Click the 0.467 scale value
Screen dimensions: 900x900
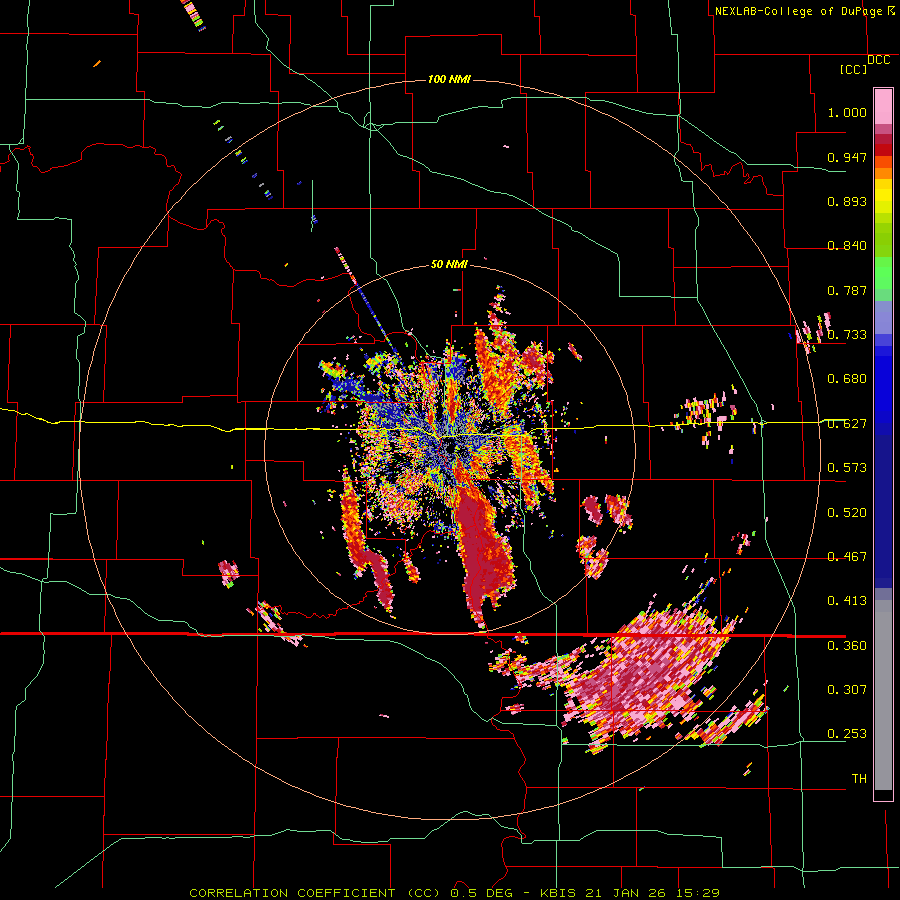[847, 557]
